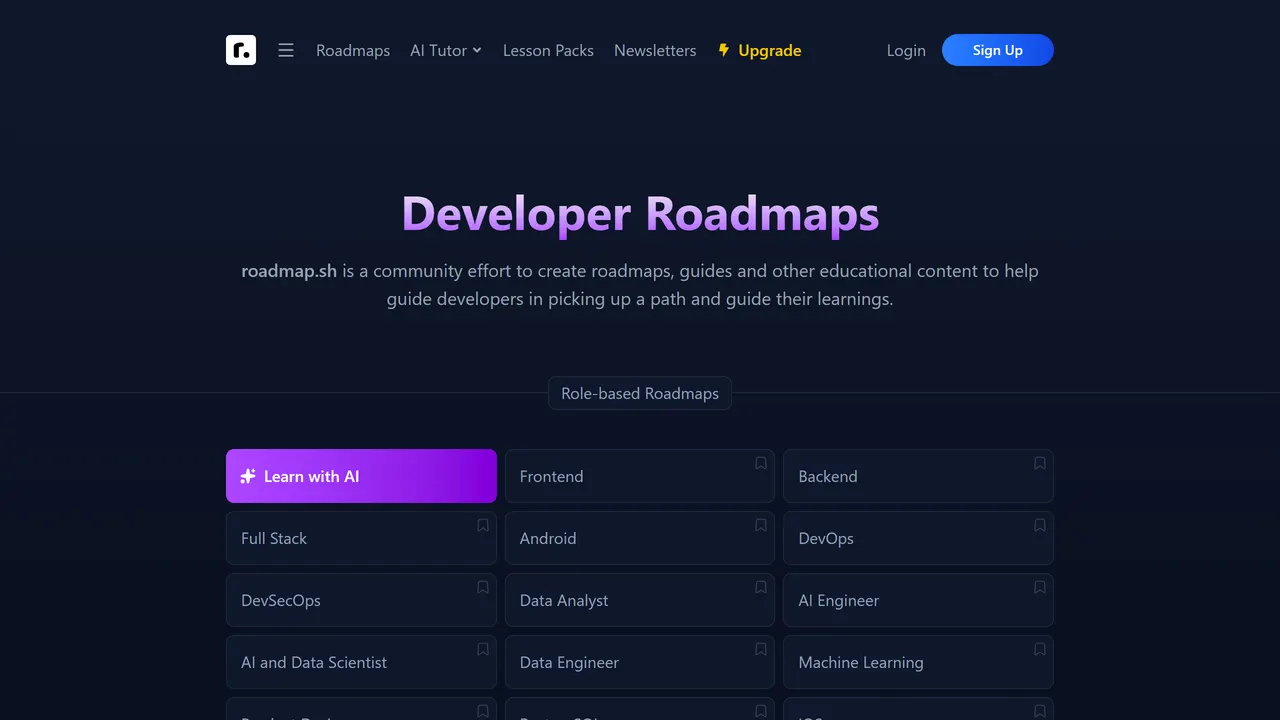Open the Data Analyst roadmap card

(640, 600)
